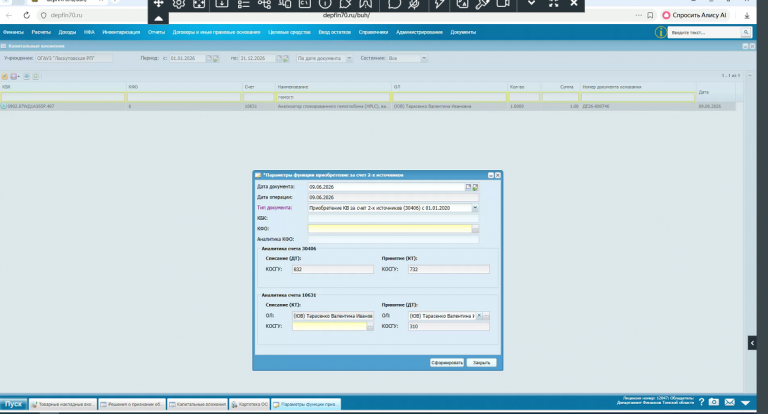Click Закрыть button in dialog
The height and width of the screenshot is (414, 768).
point(481,363)
